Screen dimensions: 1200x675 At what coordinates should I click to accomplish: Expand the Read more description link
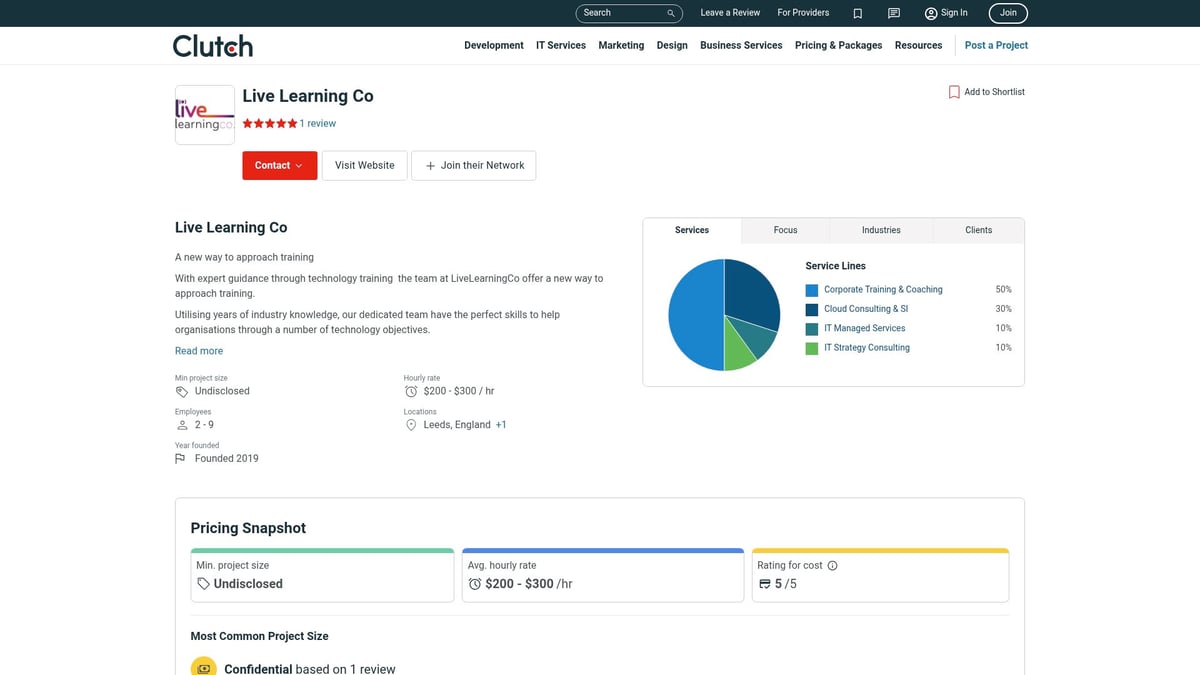(199, 351)
